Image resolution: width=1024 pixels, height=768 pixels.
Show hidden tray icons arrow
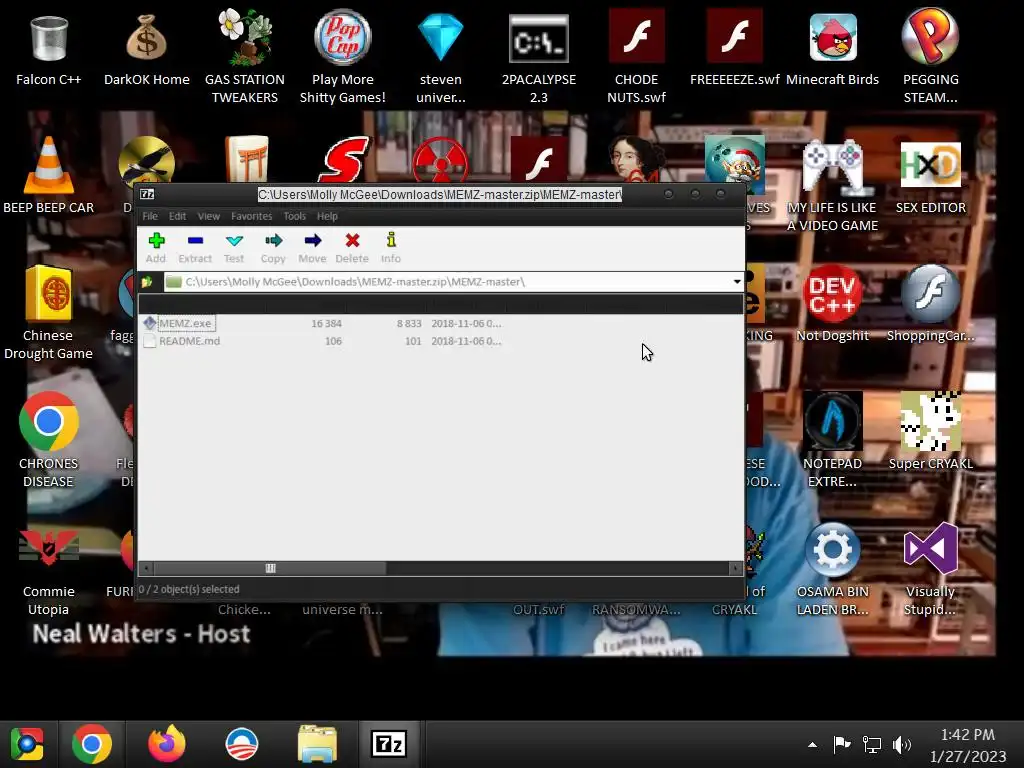click(812, 744)
